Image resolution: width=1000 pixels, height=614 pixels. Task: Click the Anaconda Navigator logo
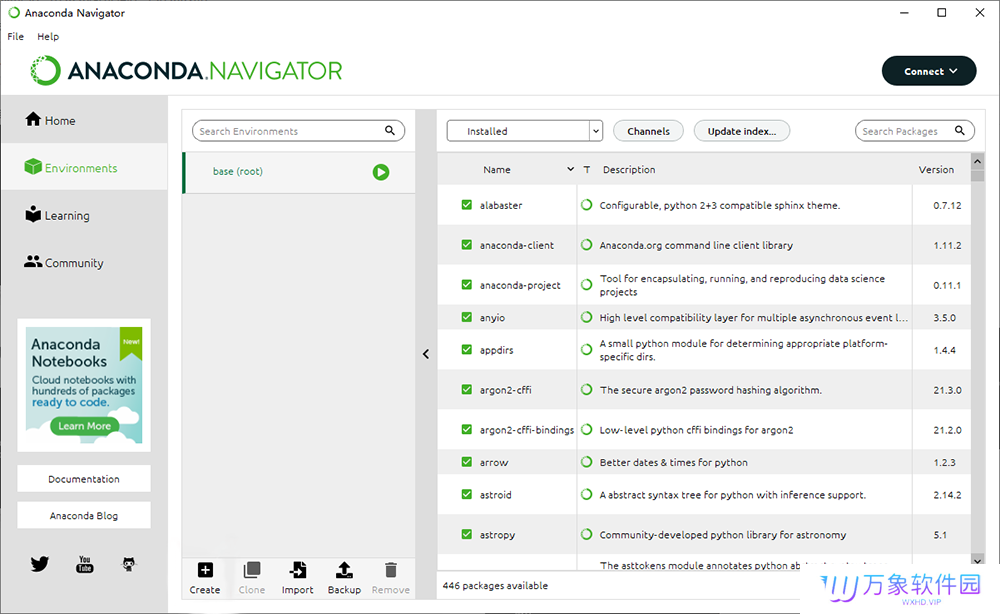[x=186, y=70]
